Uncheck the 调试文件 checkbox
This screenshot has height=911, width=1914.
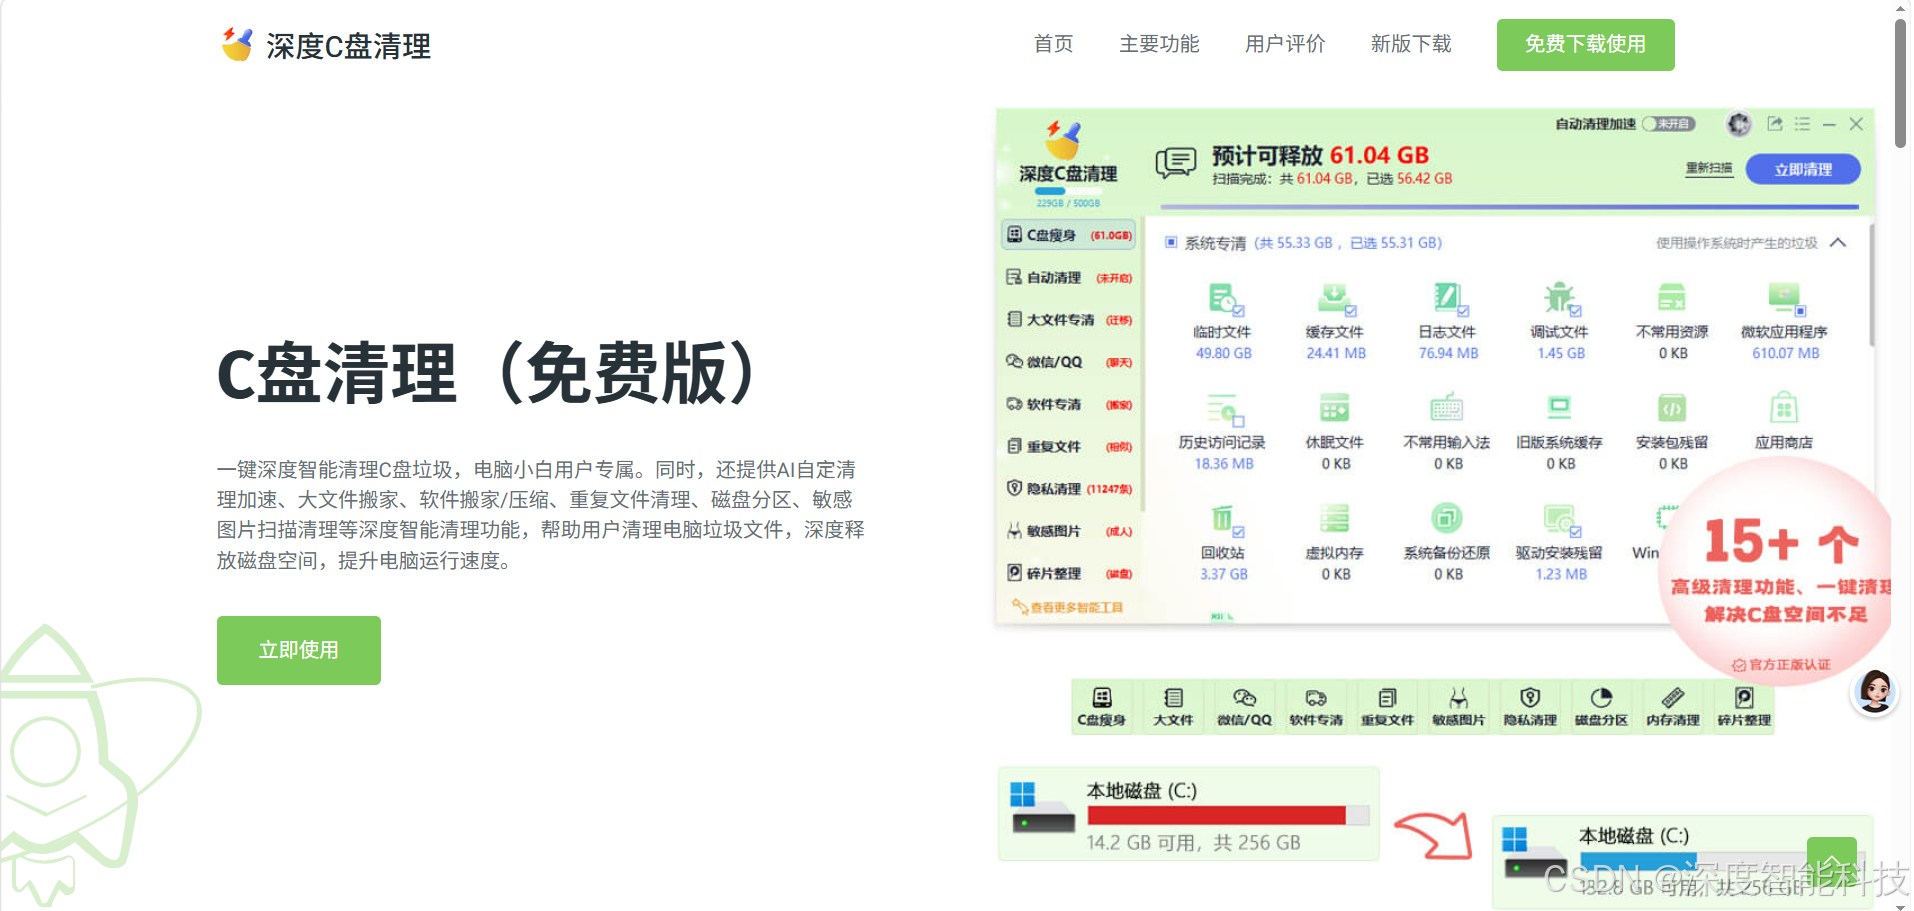1575,311
